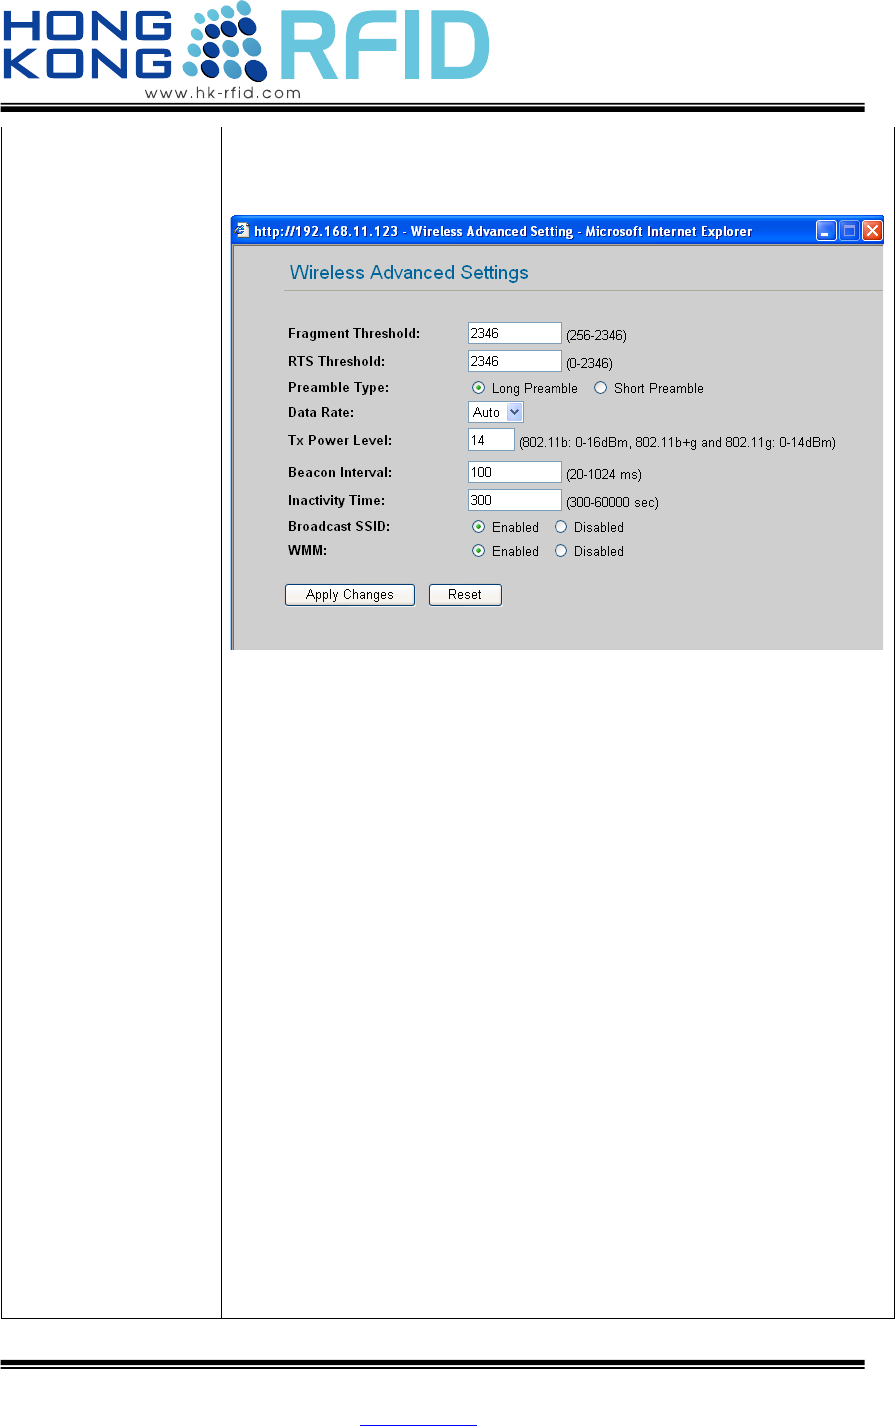Screen dimensions: 895x1426
Task: Click the (300-60000 sec) range hint
Action: [612, 503]
